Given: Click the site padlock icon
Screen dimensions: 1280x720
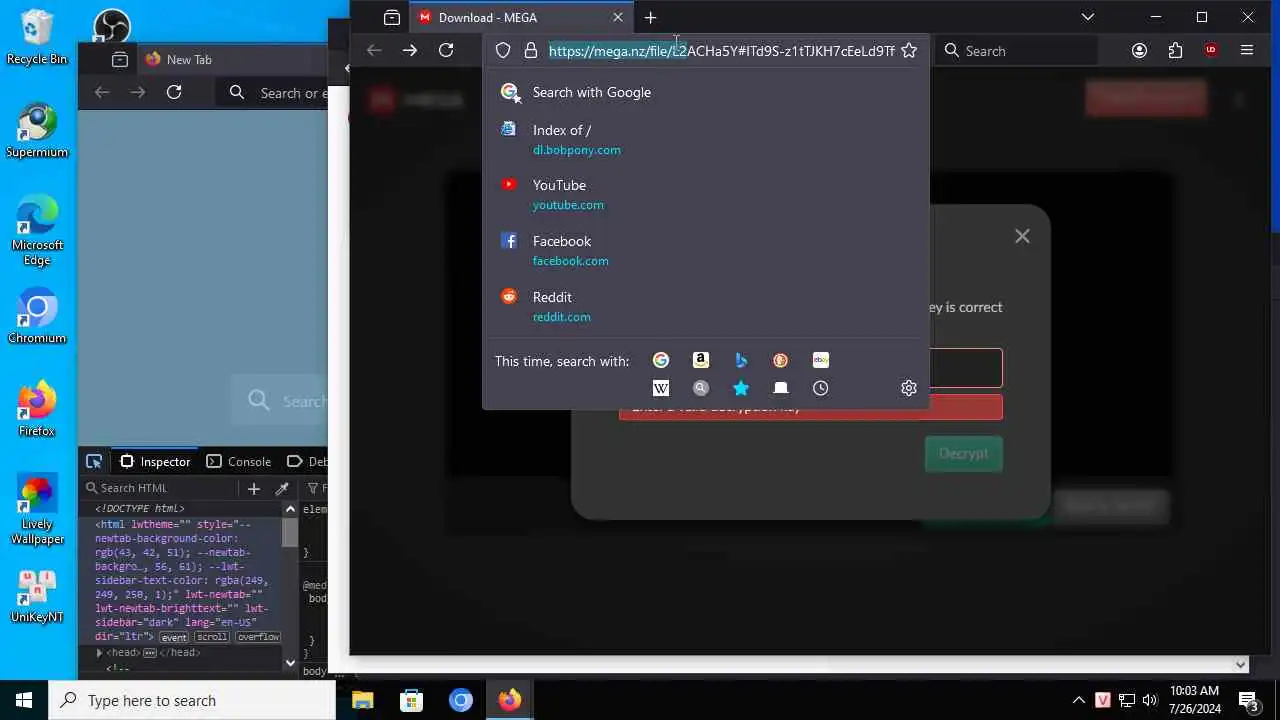Looking at the screenshot, I should [x=531, y=50].
